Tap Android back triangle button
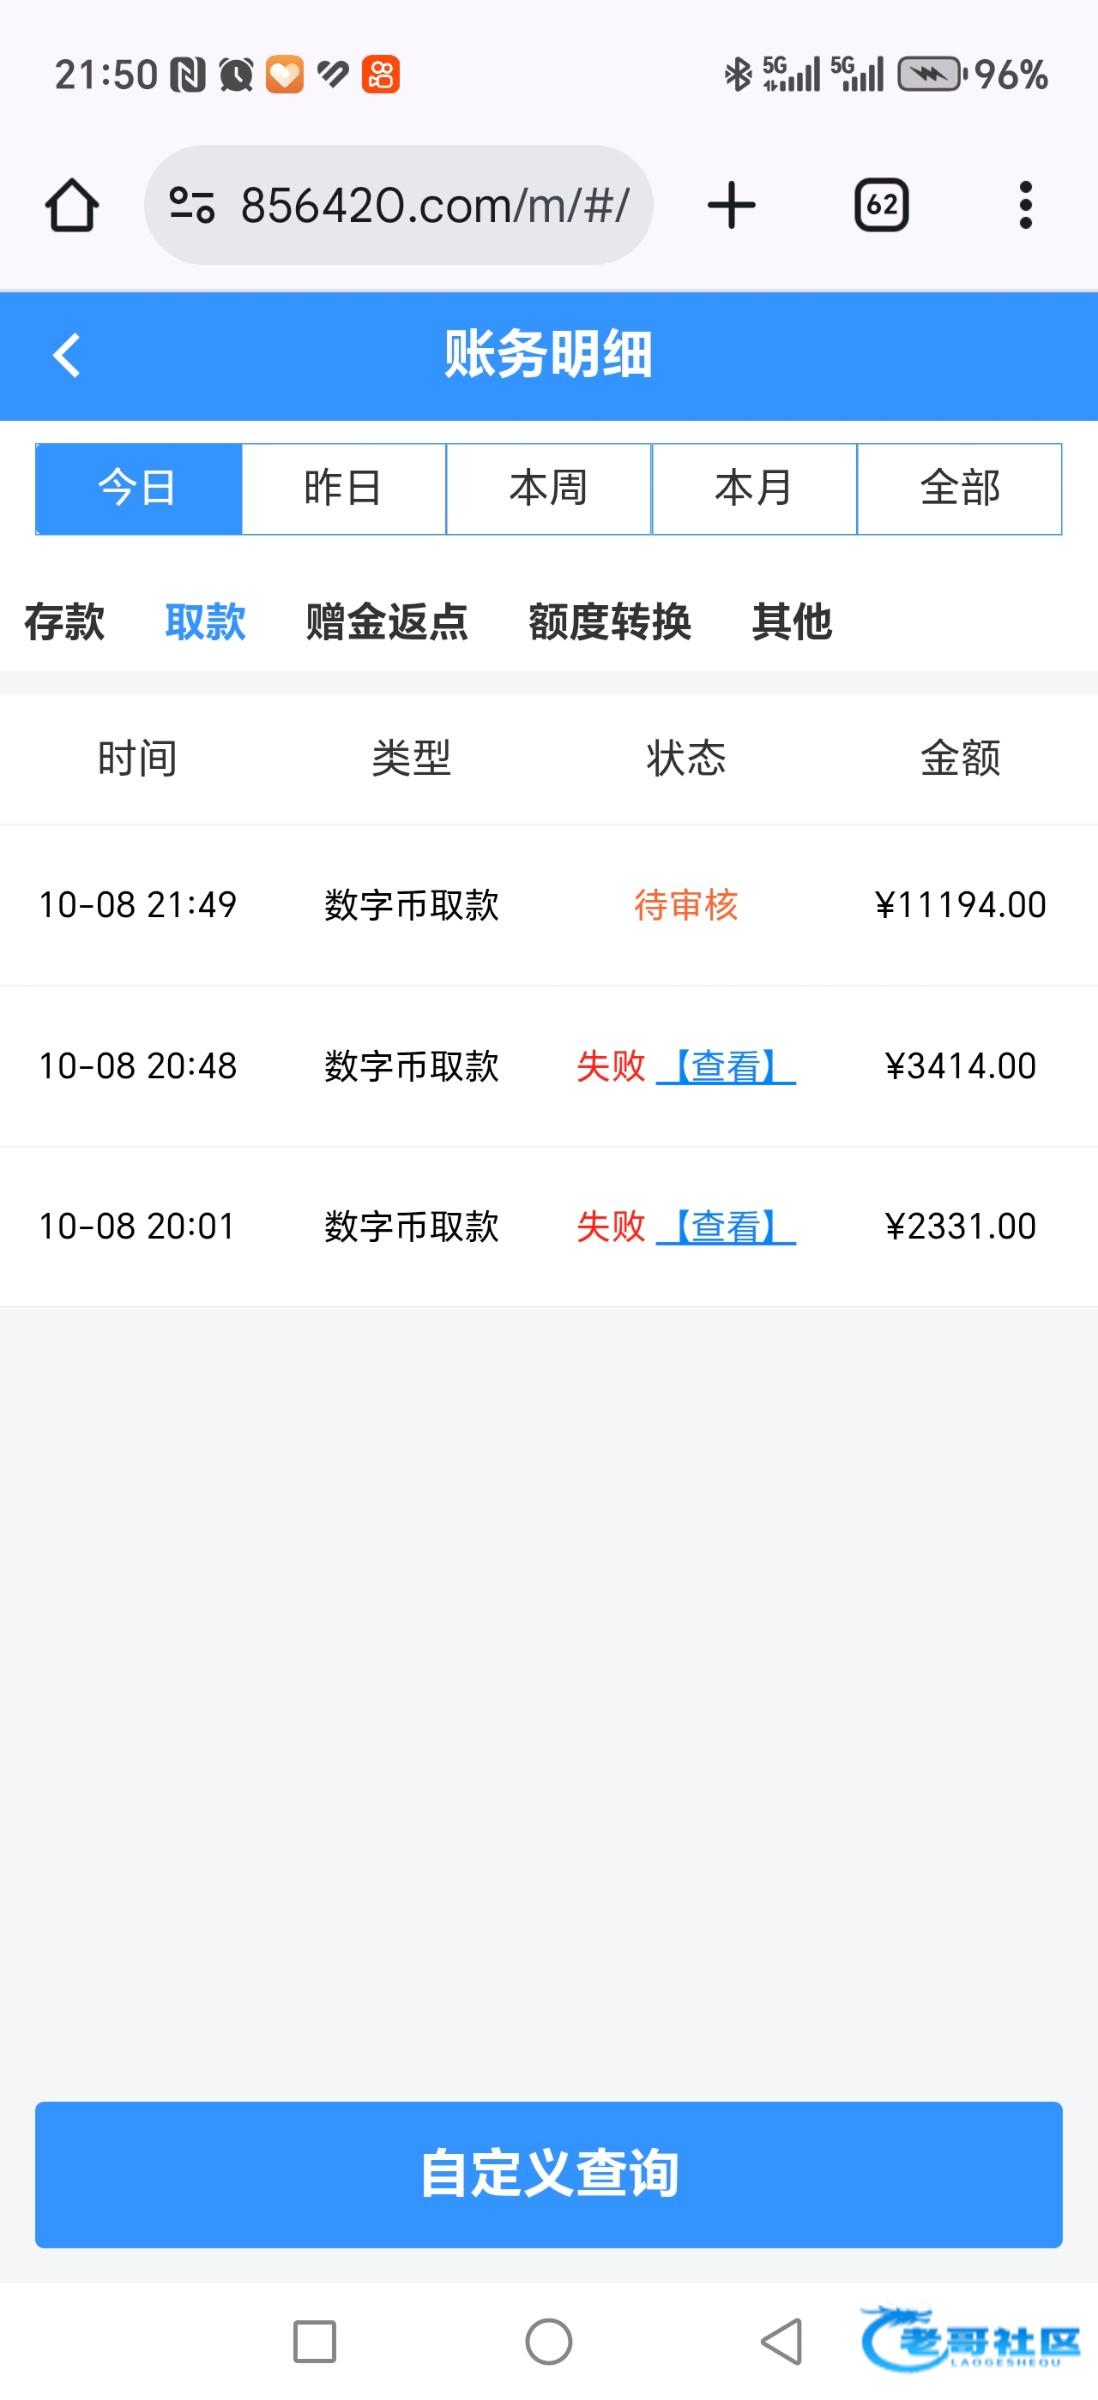Viewport: 1098px width, 2400px height. click(782, 2341)
